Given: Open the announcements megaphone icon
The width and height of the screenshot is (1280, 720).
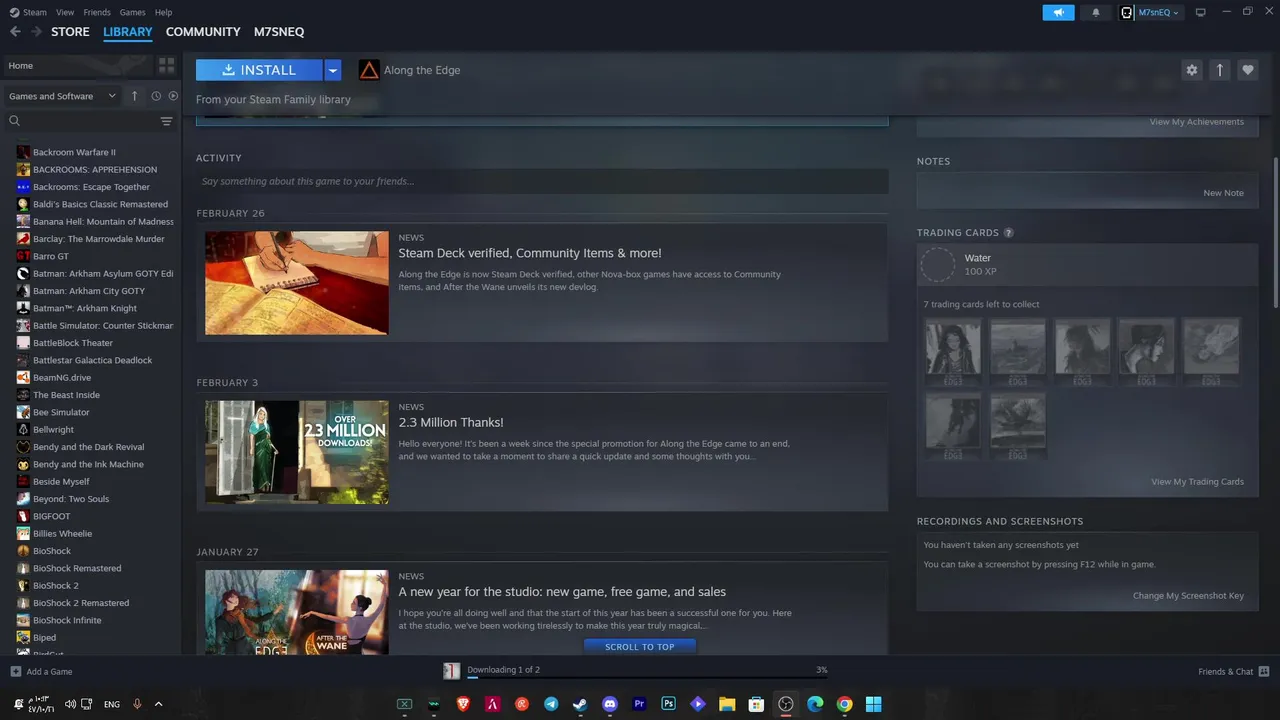Looking at the screenshot, I should click(1058, 12).
